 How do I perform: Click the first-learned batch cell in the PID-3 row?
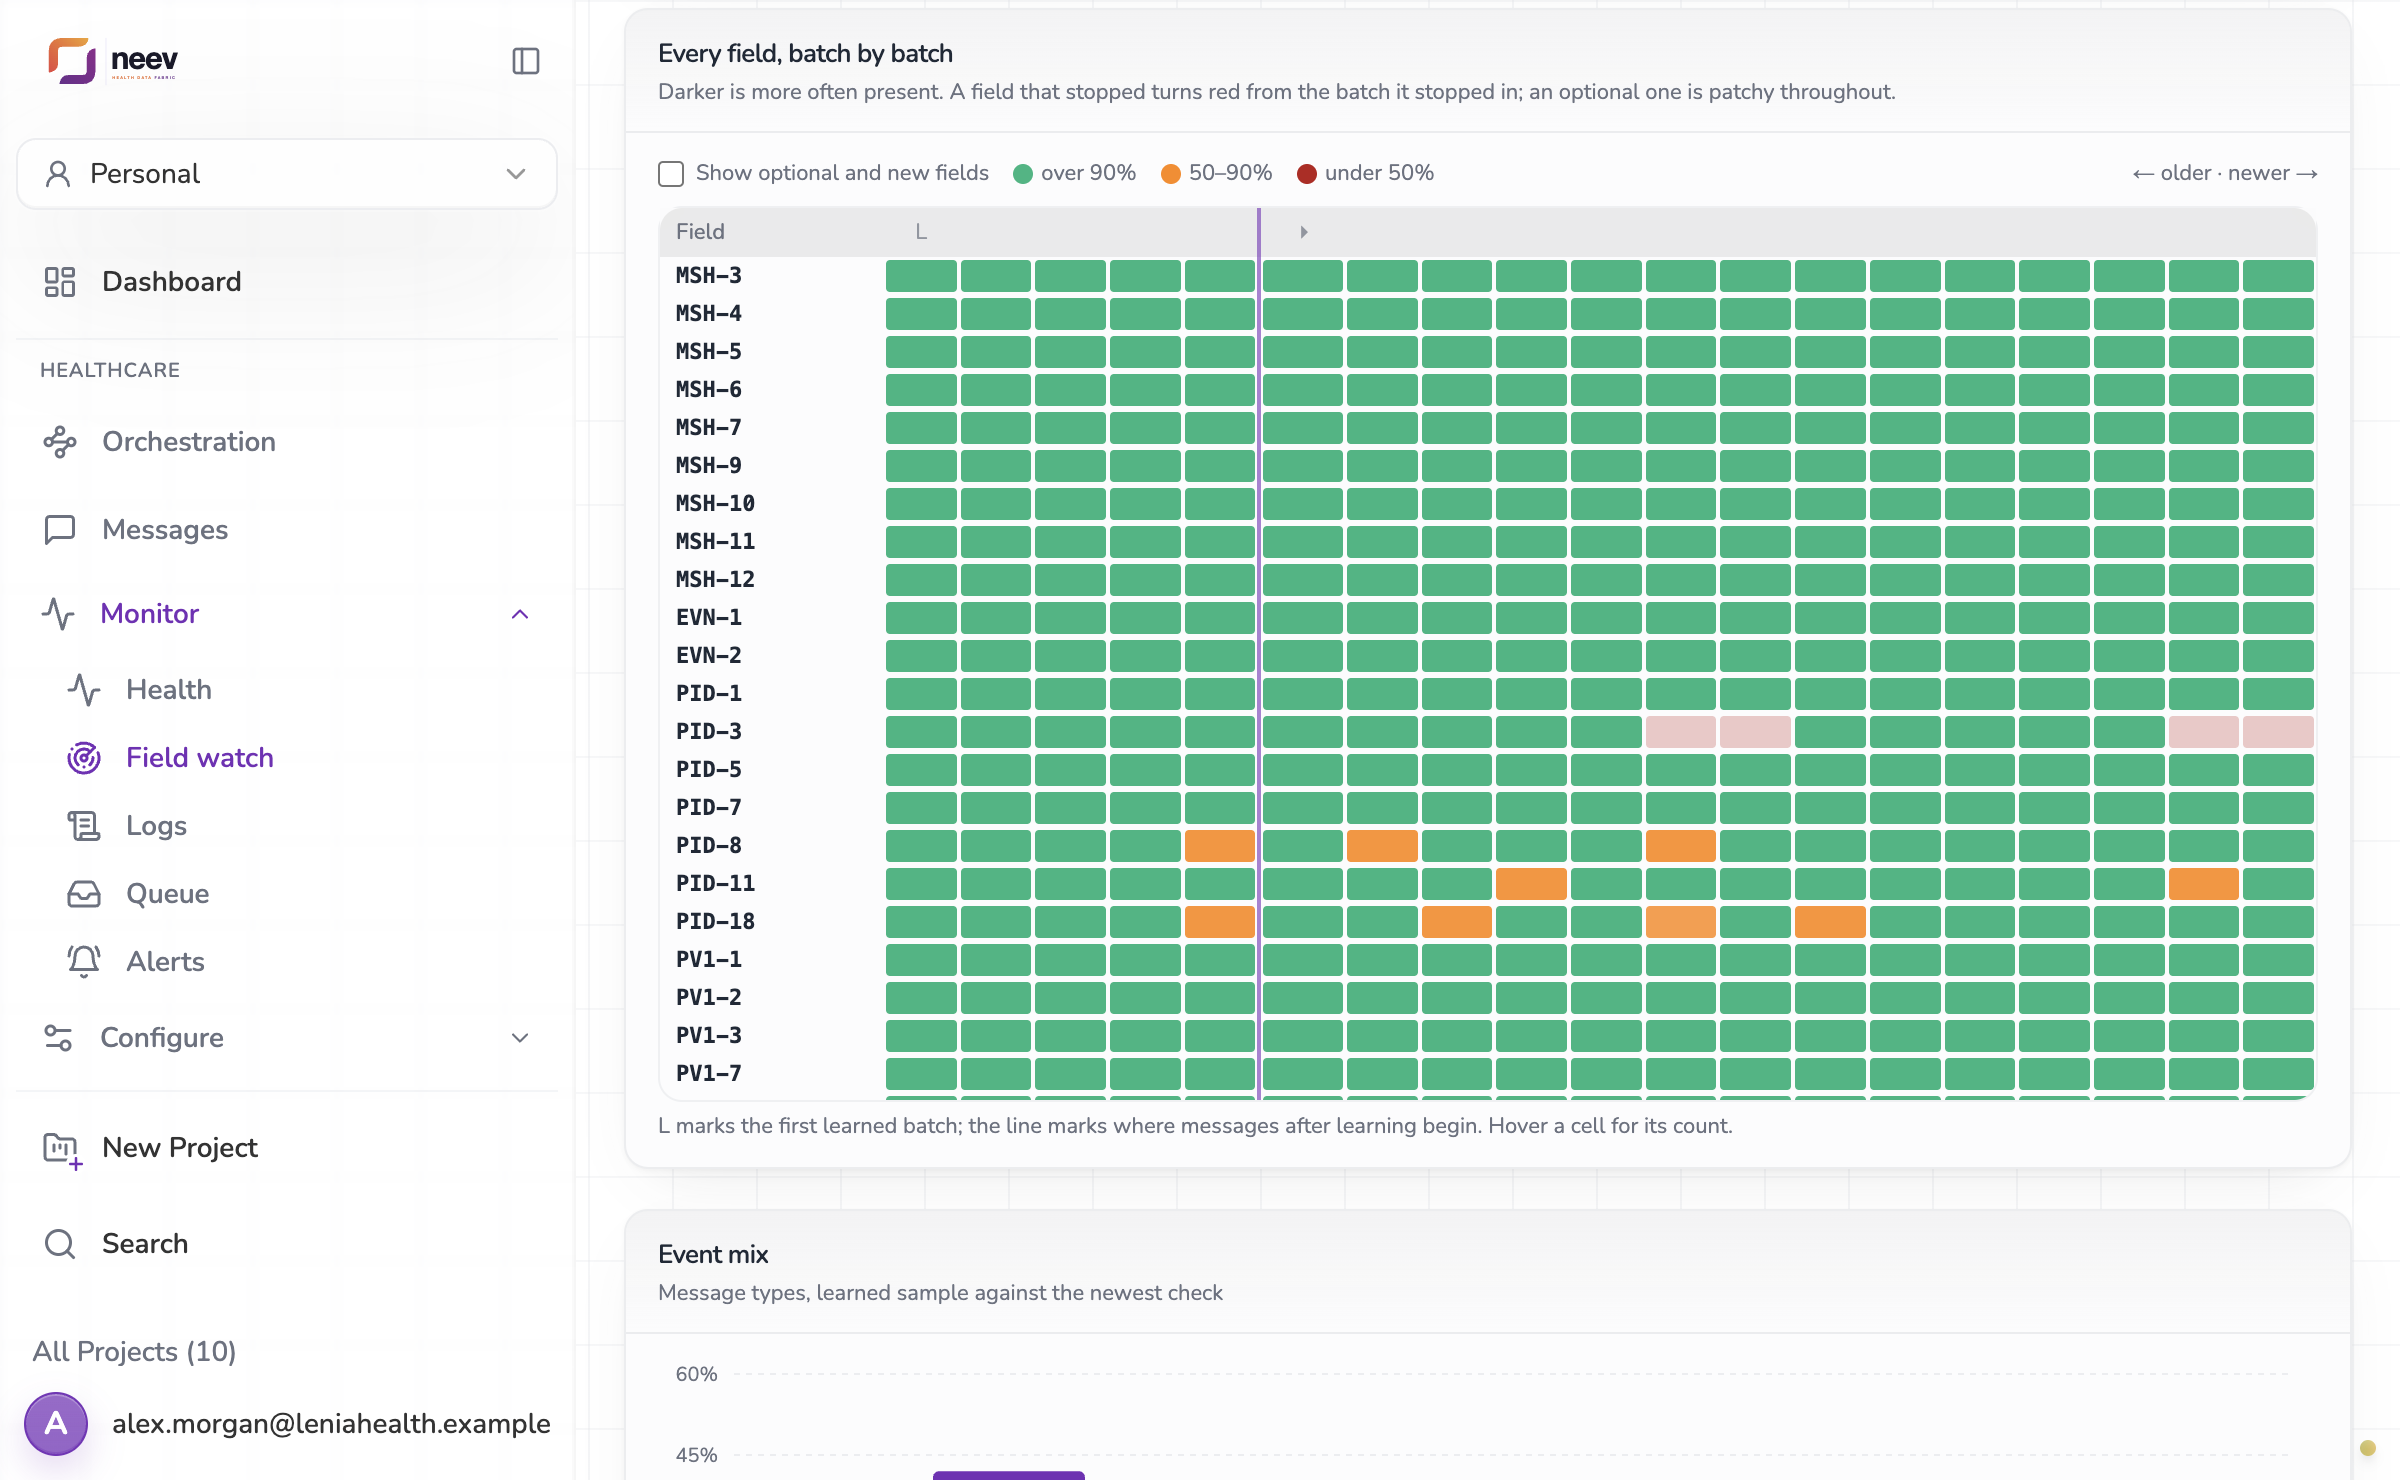point(921,732)
